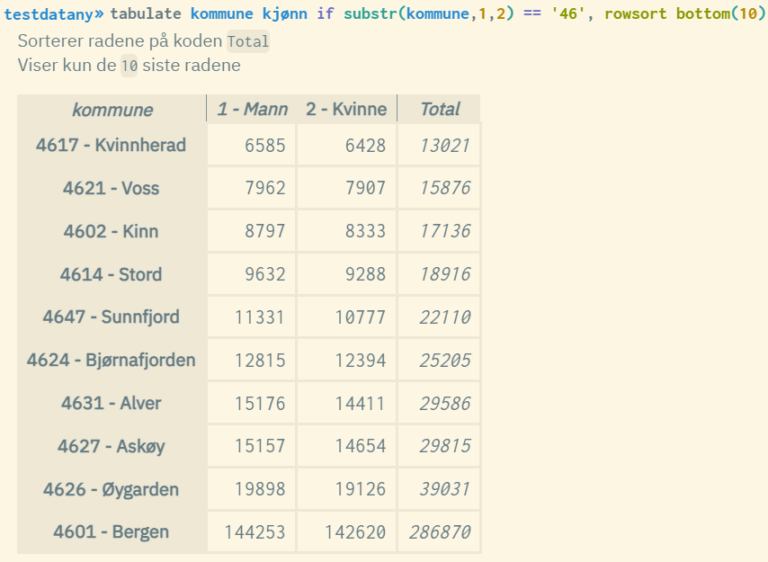Select the "4631 - Alver" row label
Viewport: 768px width, 562px height.
tap(111, 403)
